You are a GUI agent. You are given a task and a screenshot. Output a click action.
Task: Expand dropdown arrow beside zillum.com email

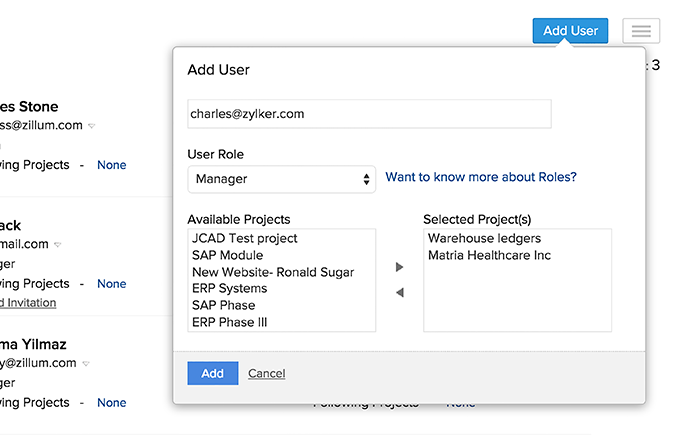[x=91, y=126]
